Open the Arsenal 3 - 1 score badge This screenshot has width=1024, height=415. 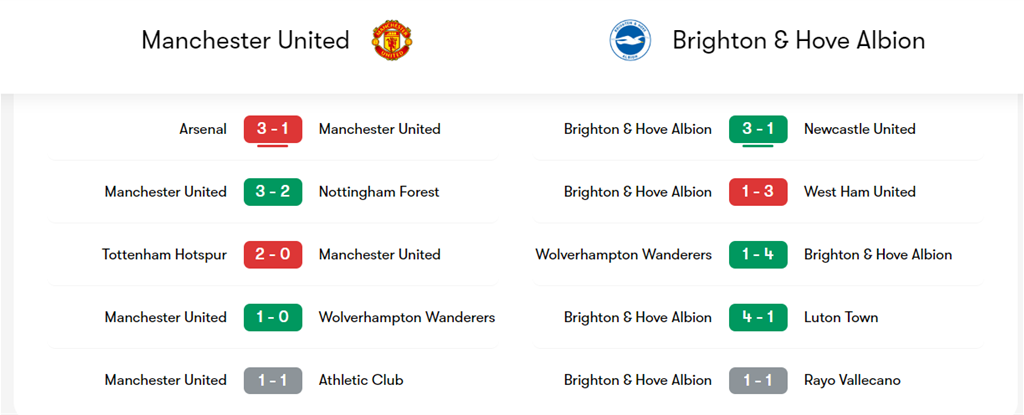point(273,129)
